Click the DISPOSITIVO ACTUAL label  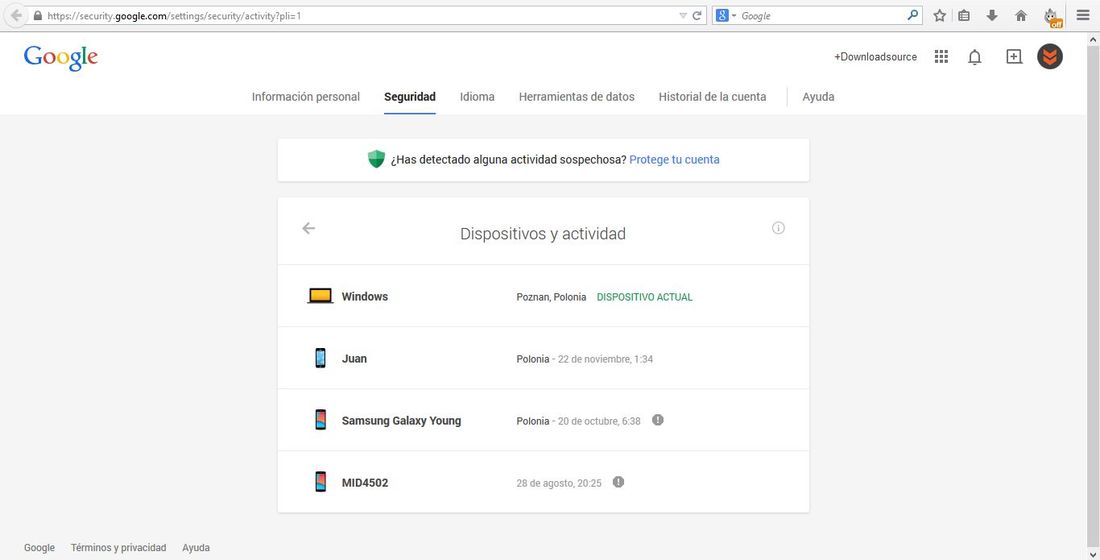point(644,297)
